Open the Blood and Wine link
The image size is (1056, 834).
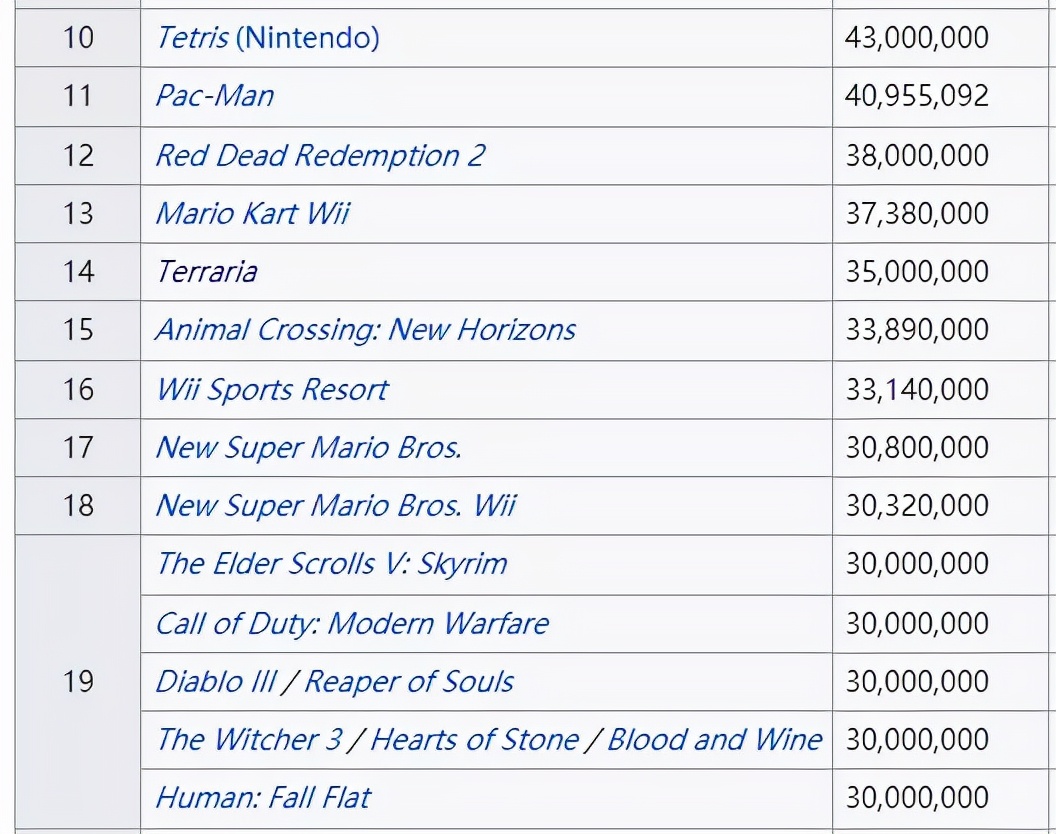pos(714,739)
